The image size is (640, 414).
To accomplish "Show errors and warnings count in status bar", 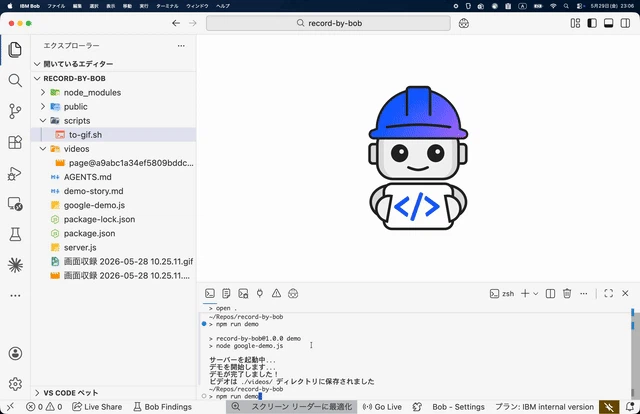I will pos(44,407).
